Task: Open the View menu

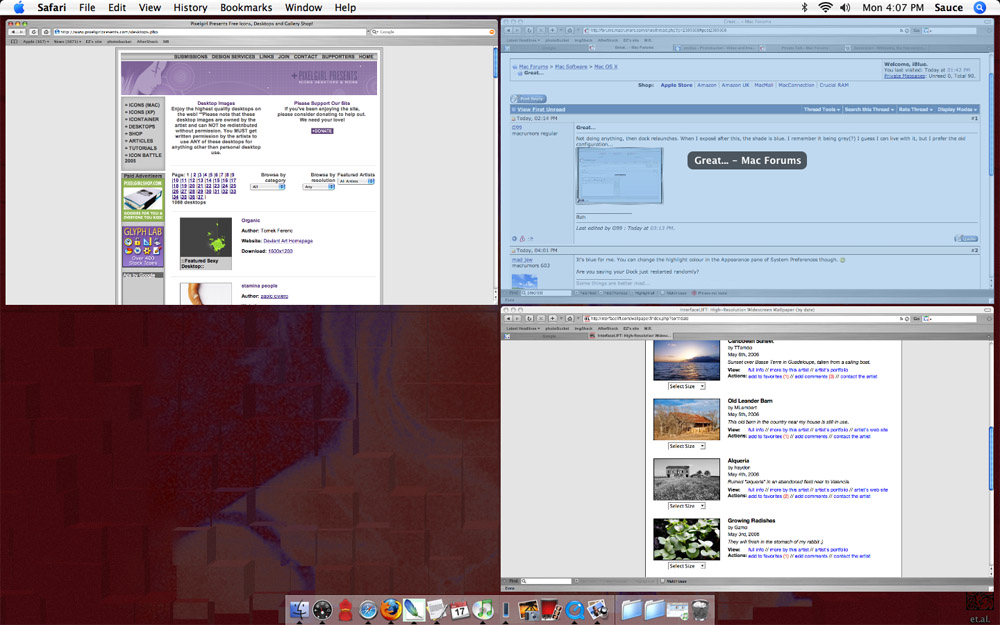Action: point(150,8)
